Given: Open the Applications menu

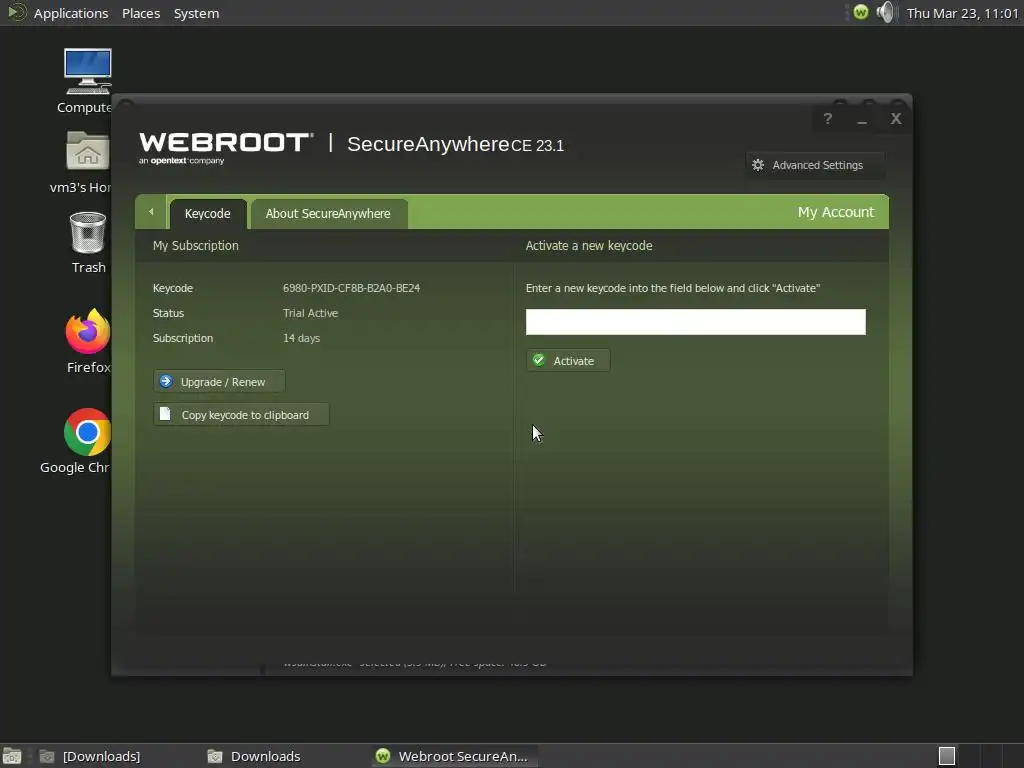Looking at the screenshot, I should pyautogui.click(x=71, y=13).
